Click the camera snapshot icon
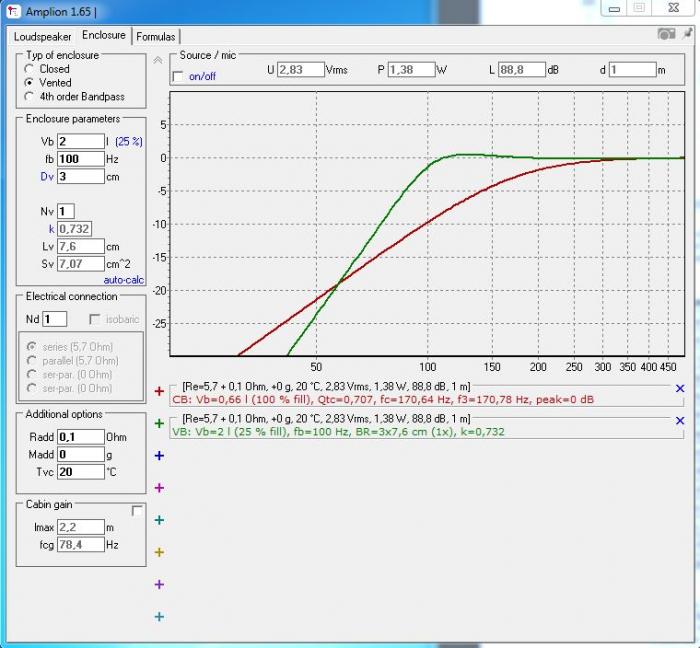The image size is (700, 648). [666, 34]
